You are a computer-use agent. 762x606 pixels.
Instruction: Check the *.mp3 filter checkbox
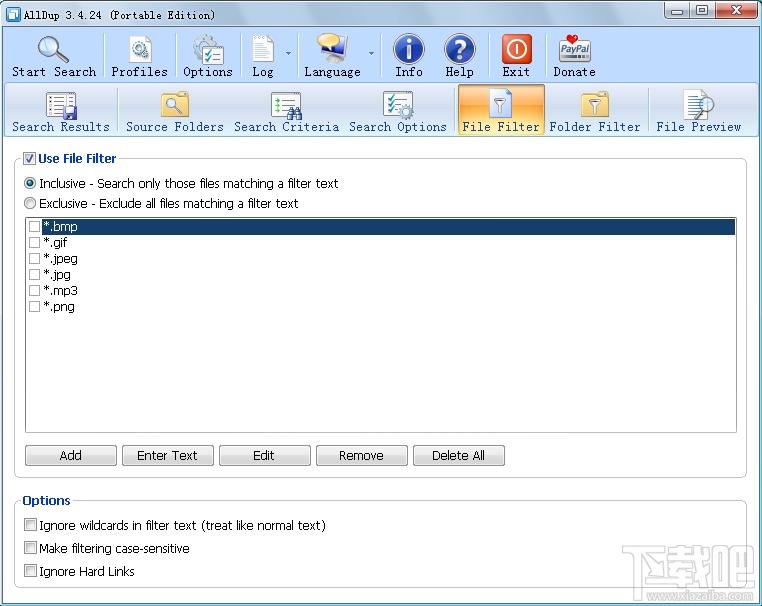point(34,291)
